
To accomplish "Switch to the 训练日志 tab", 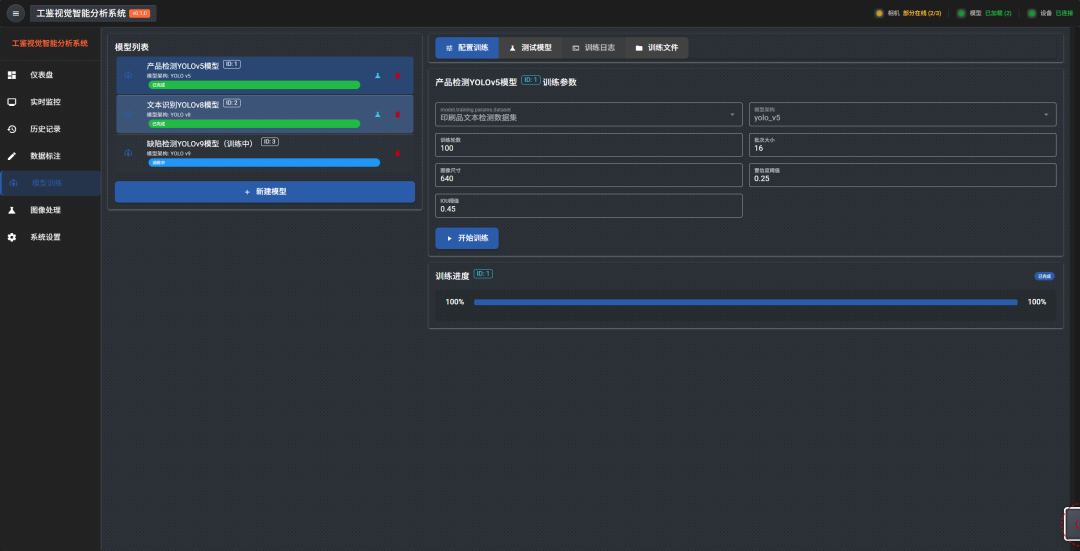I will click(594, 48).
